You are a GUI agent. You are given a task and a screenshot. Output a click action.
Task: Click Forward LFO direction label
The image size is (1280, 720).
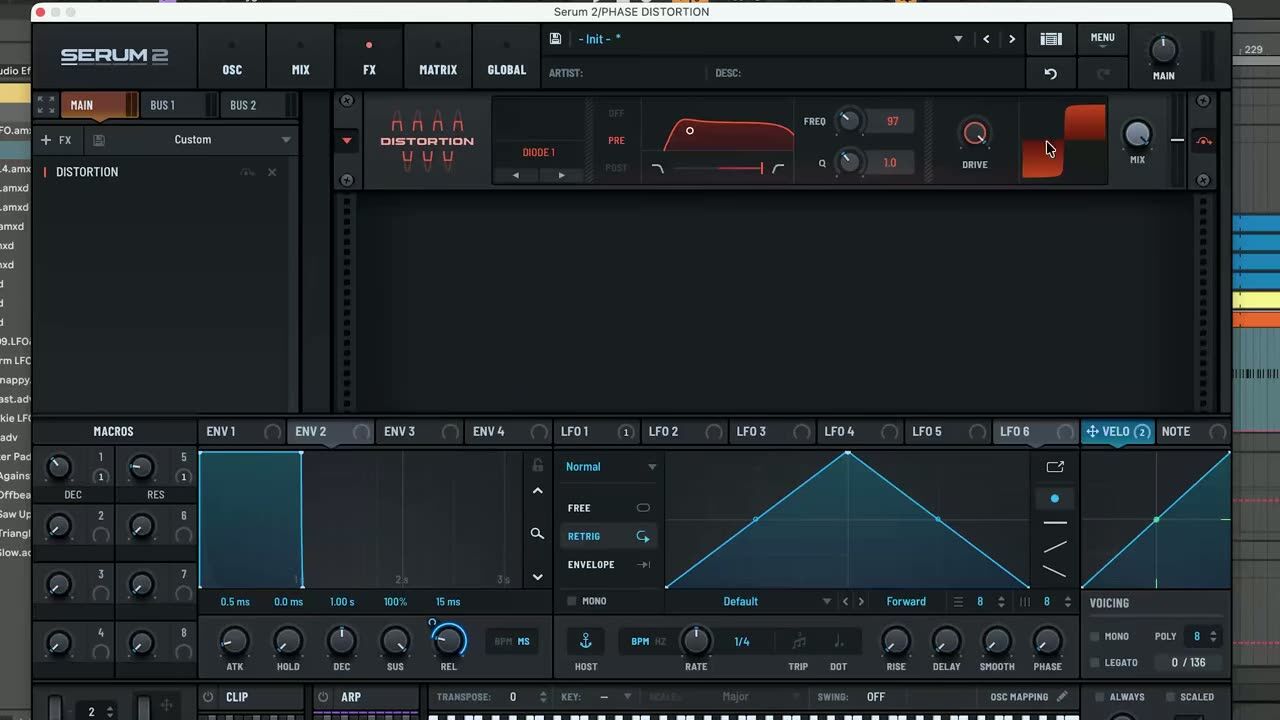coord(906,602)
